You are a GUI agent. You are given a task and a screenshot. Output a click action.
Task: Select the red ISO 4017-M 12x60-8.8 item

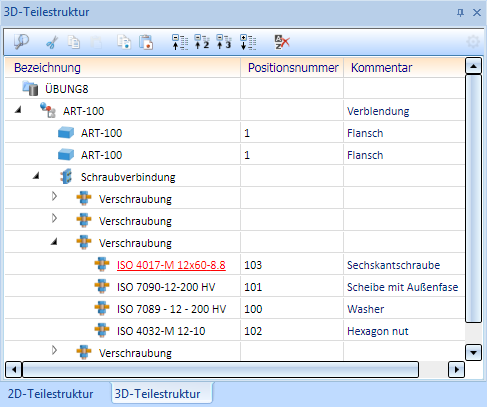coord(171,265)
